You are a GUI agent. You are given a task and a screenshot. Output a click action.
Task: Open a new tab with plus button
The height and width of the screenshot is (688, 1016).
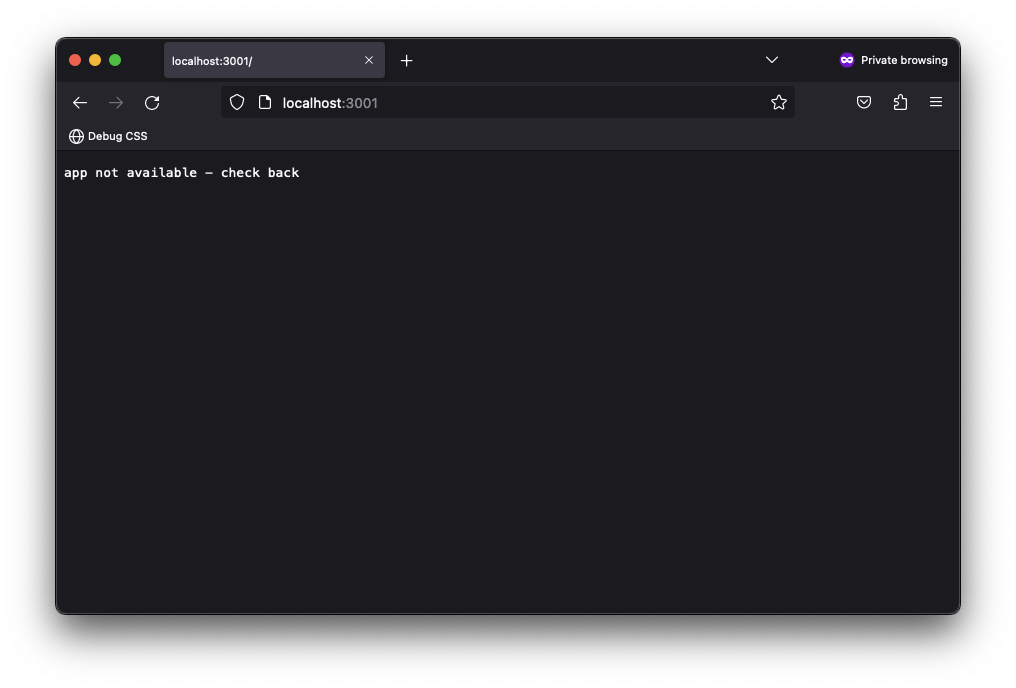point(406,61)
